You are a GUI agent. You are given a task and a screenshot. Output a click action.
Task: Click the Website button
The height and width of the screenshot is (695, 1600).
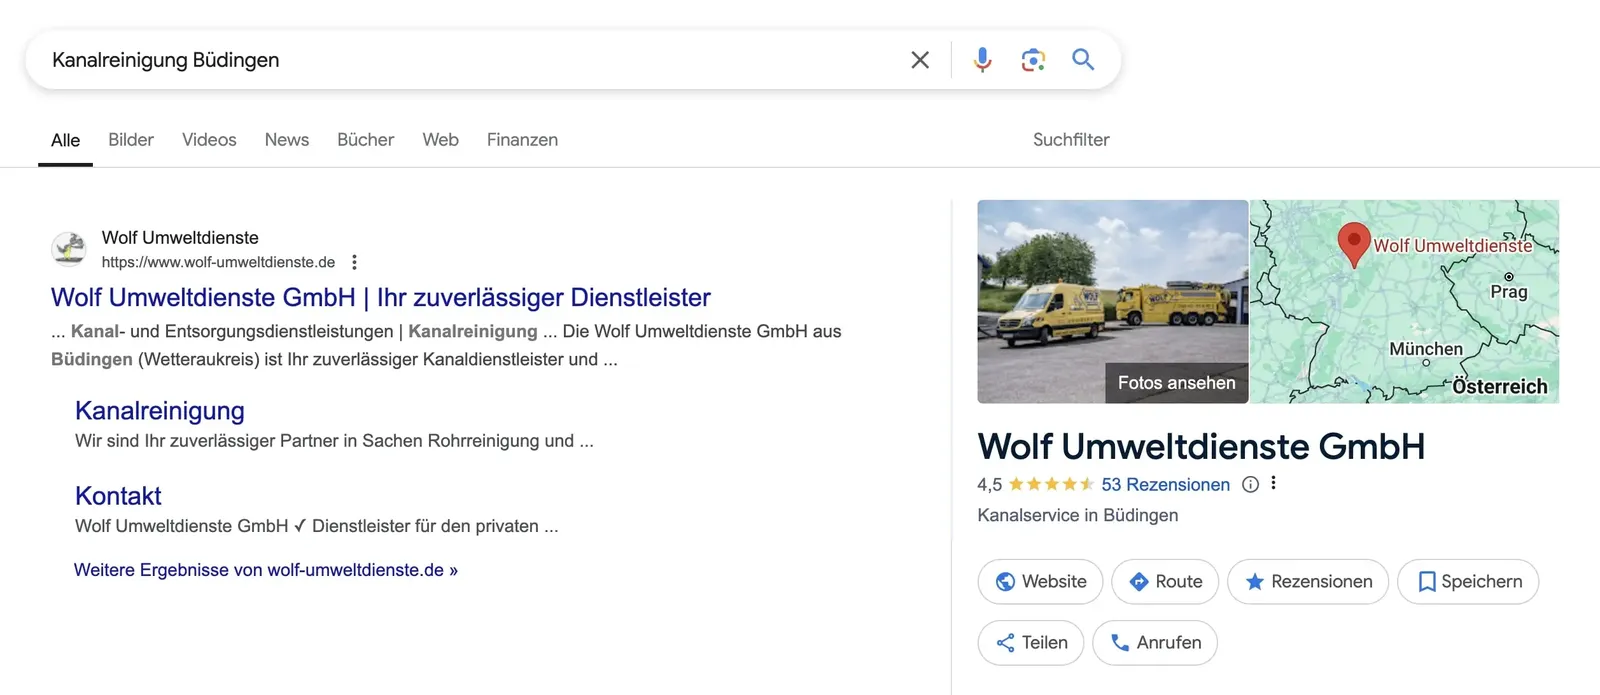click(x=1040, y=581)
